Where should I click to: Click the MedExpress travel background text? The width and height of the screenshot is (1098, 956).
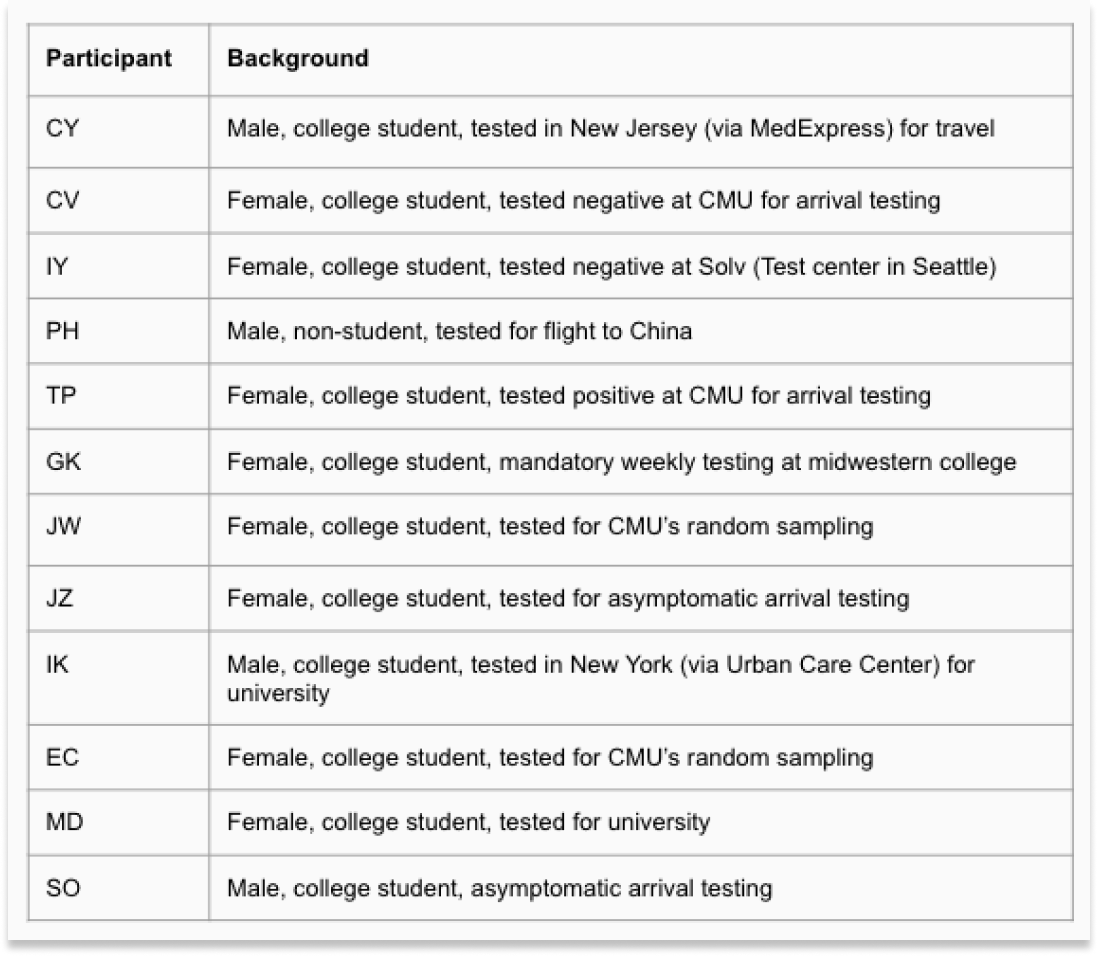tap(610, 129)
